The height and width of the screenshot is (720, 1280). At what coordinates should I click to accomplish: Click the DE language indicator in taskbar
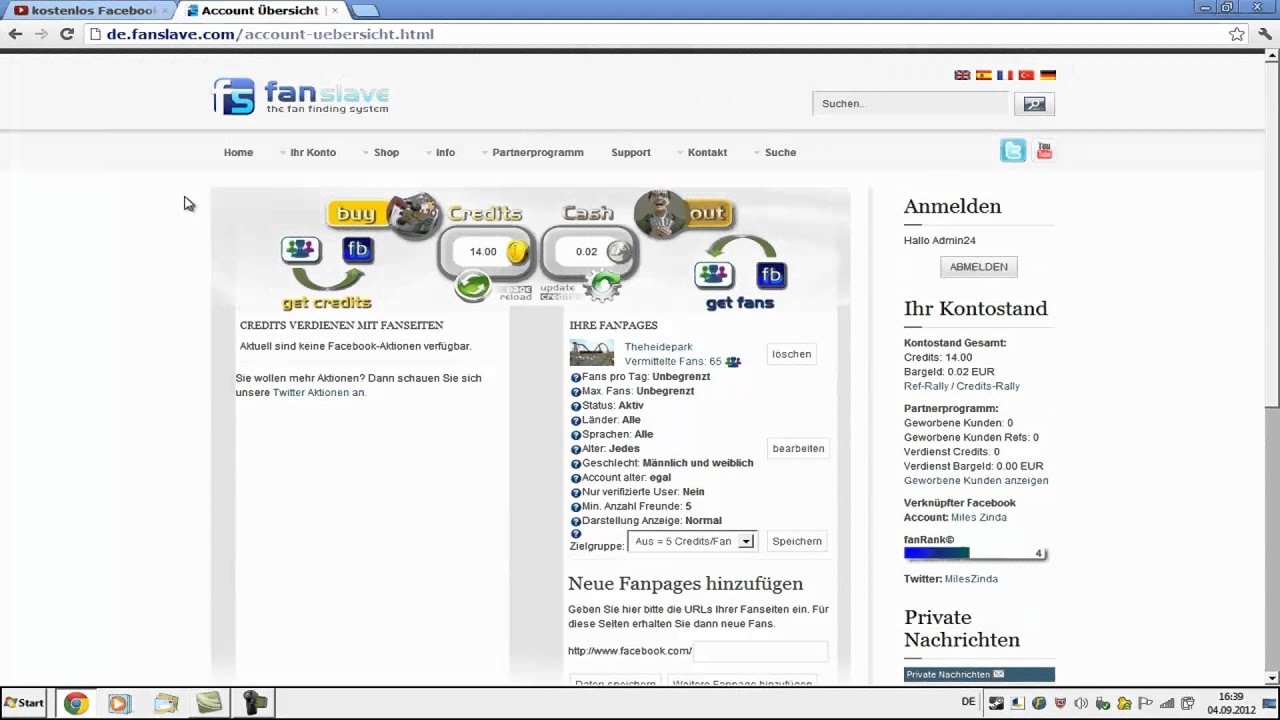pyautogui.click(x=968, y=702)
